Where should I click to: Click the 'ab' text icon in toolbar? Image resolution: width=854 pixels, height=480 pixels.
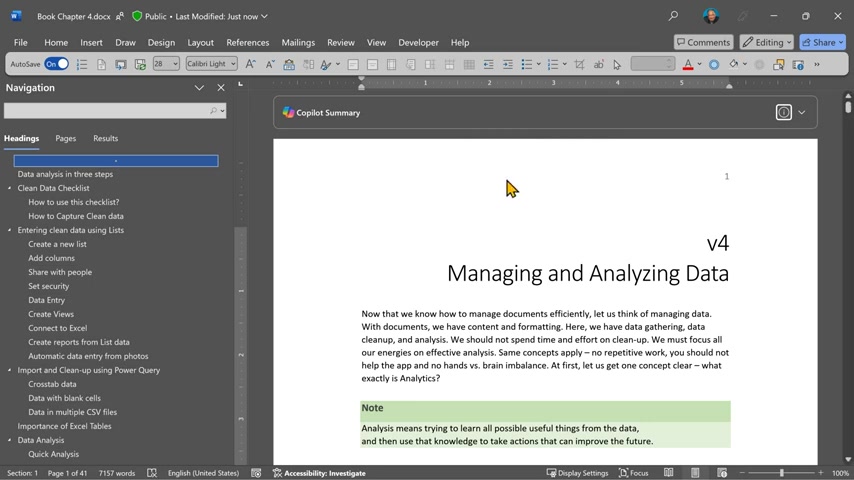598,65
